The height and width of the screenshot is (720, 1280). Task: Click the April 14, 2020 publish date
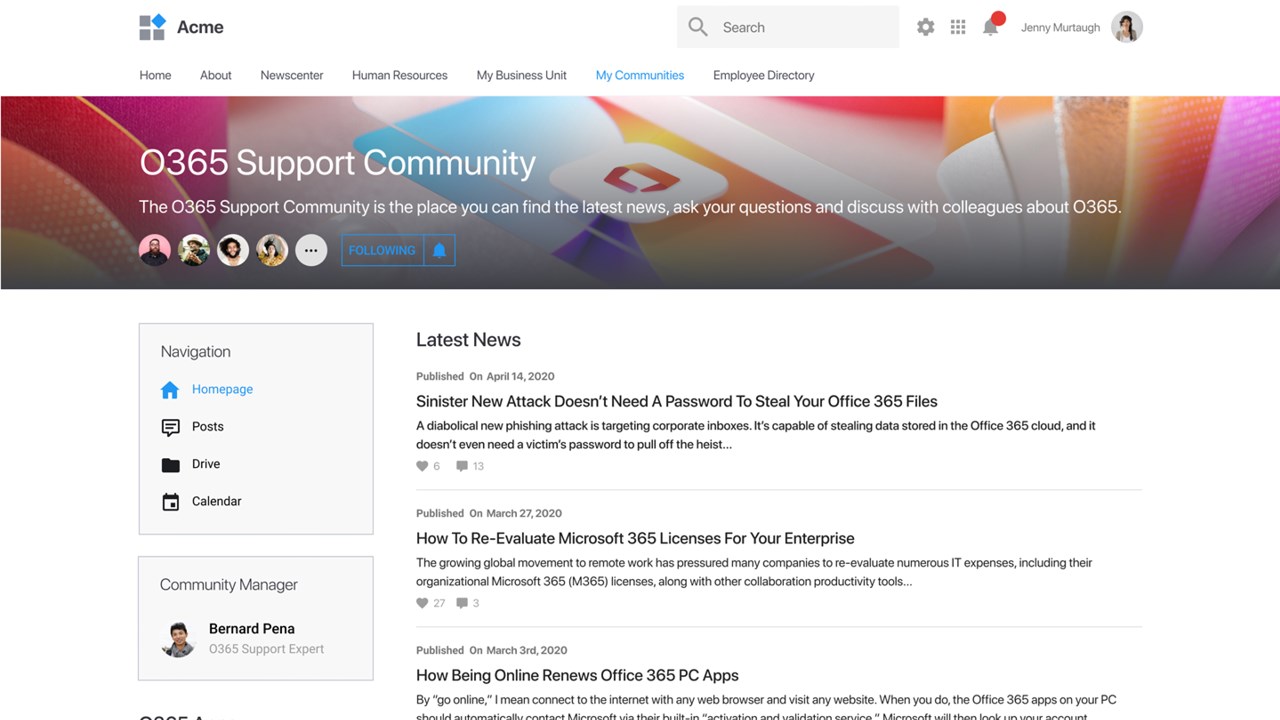tap(520, 376)
